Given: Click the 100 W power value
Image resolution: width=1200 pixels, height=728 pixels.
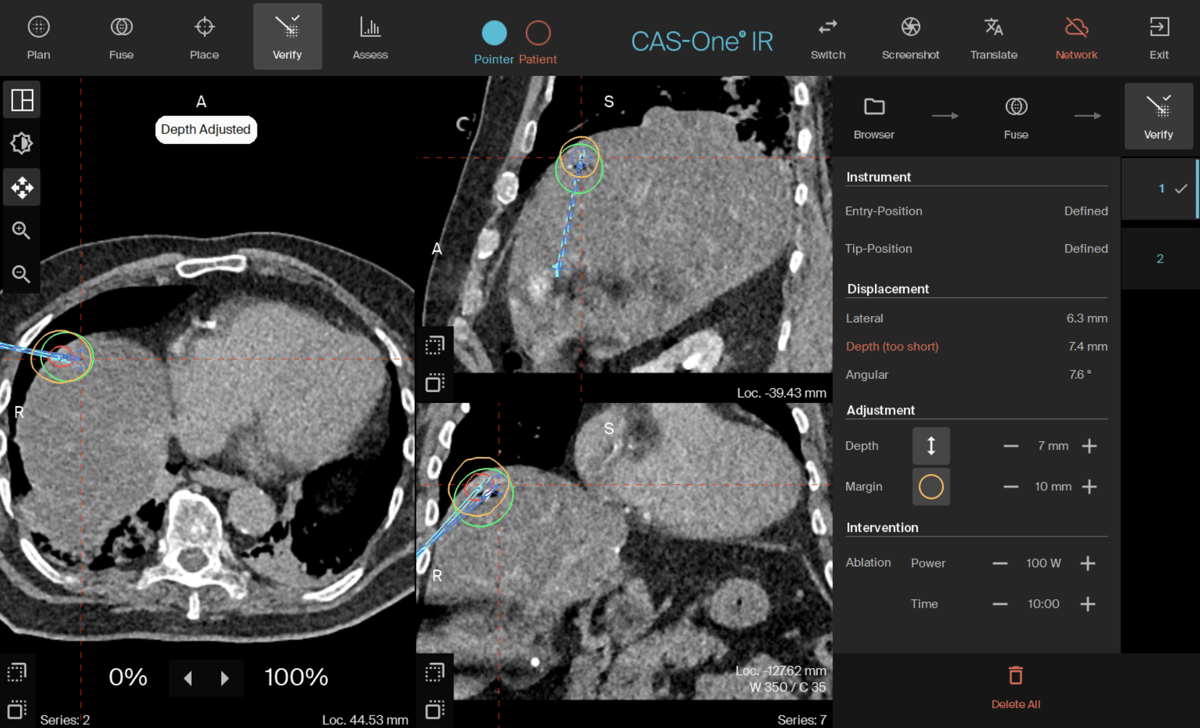Looking at the screenshot, I should 1044,564.
